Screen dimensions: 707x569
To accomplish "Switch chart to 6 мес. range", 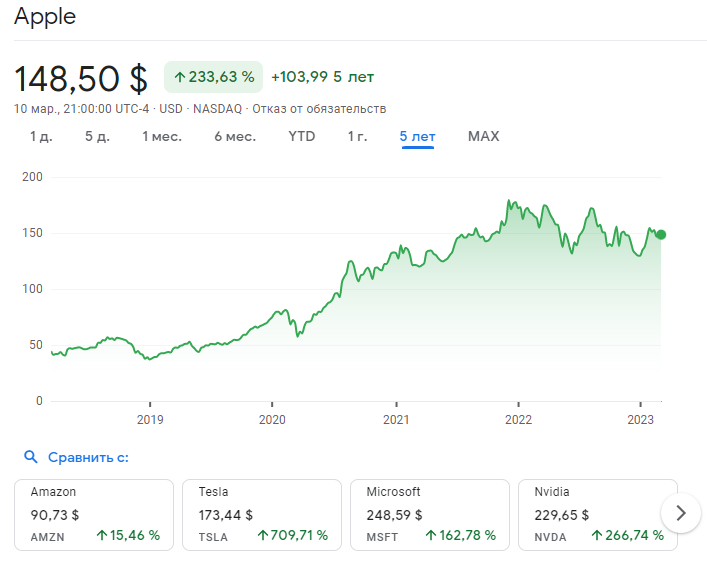I will tap(235, 136).
